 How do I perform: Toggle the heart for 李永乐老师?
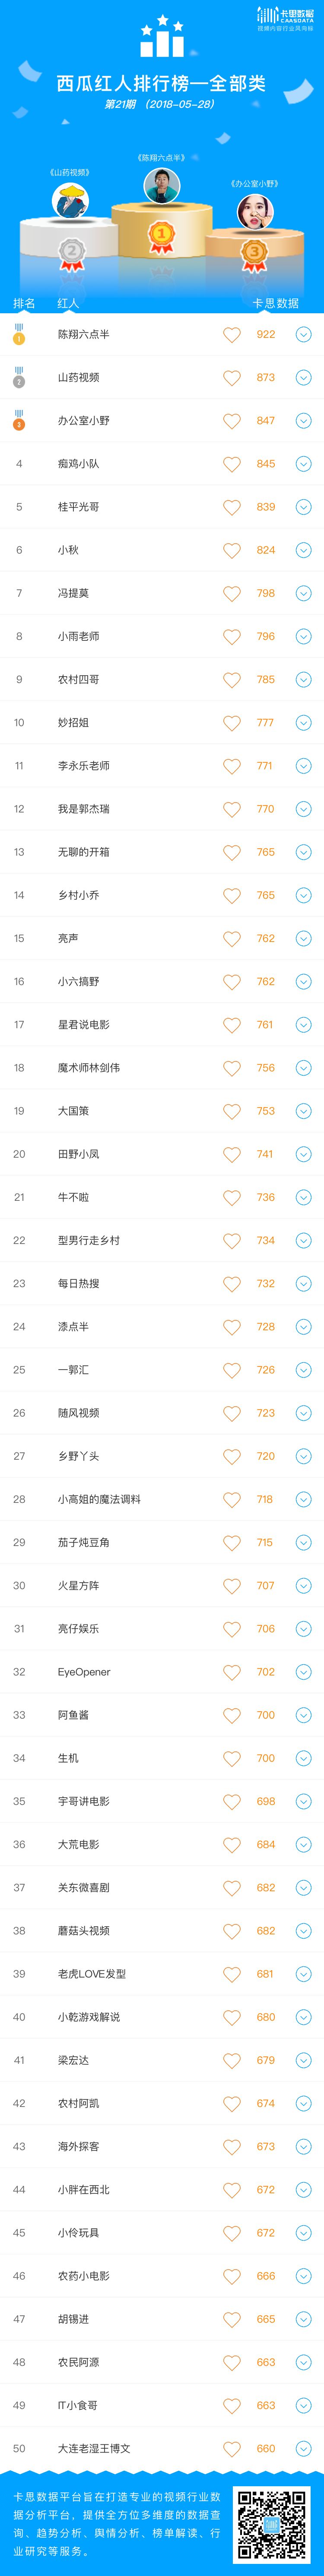[232, 766]
